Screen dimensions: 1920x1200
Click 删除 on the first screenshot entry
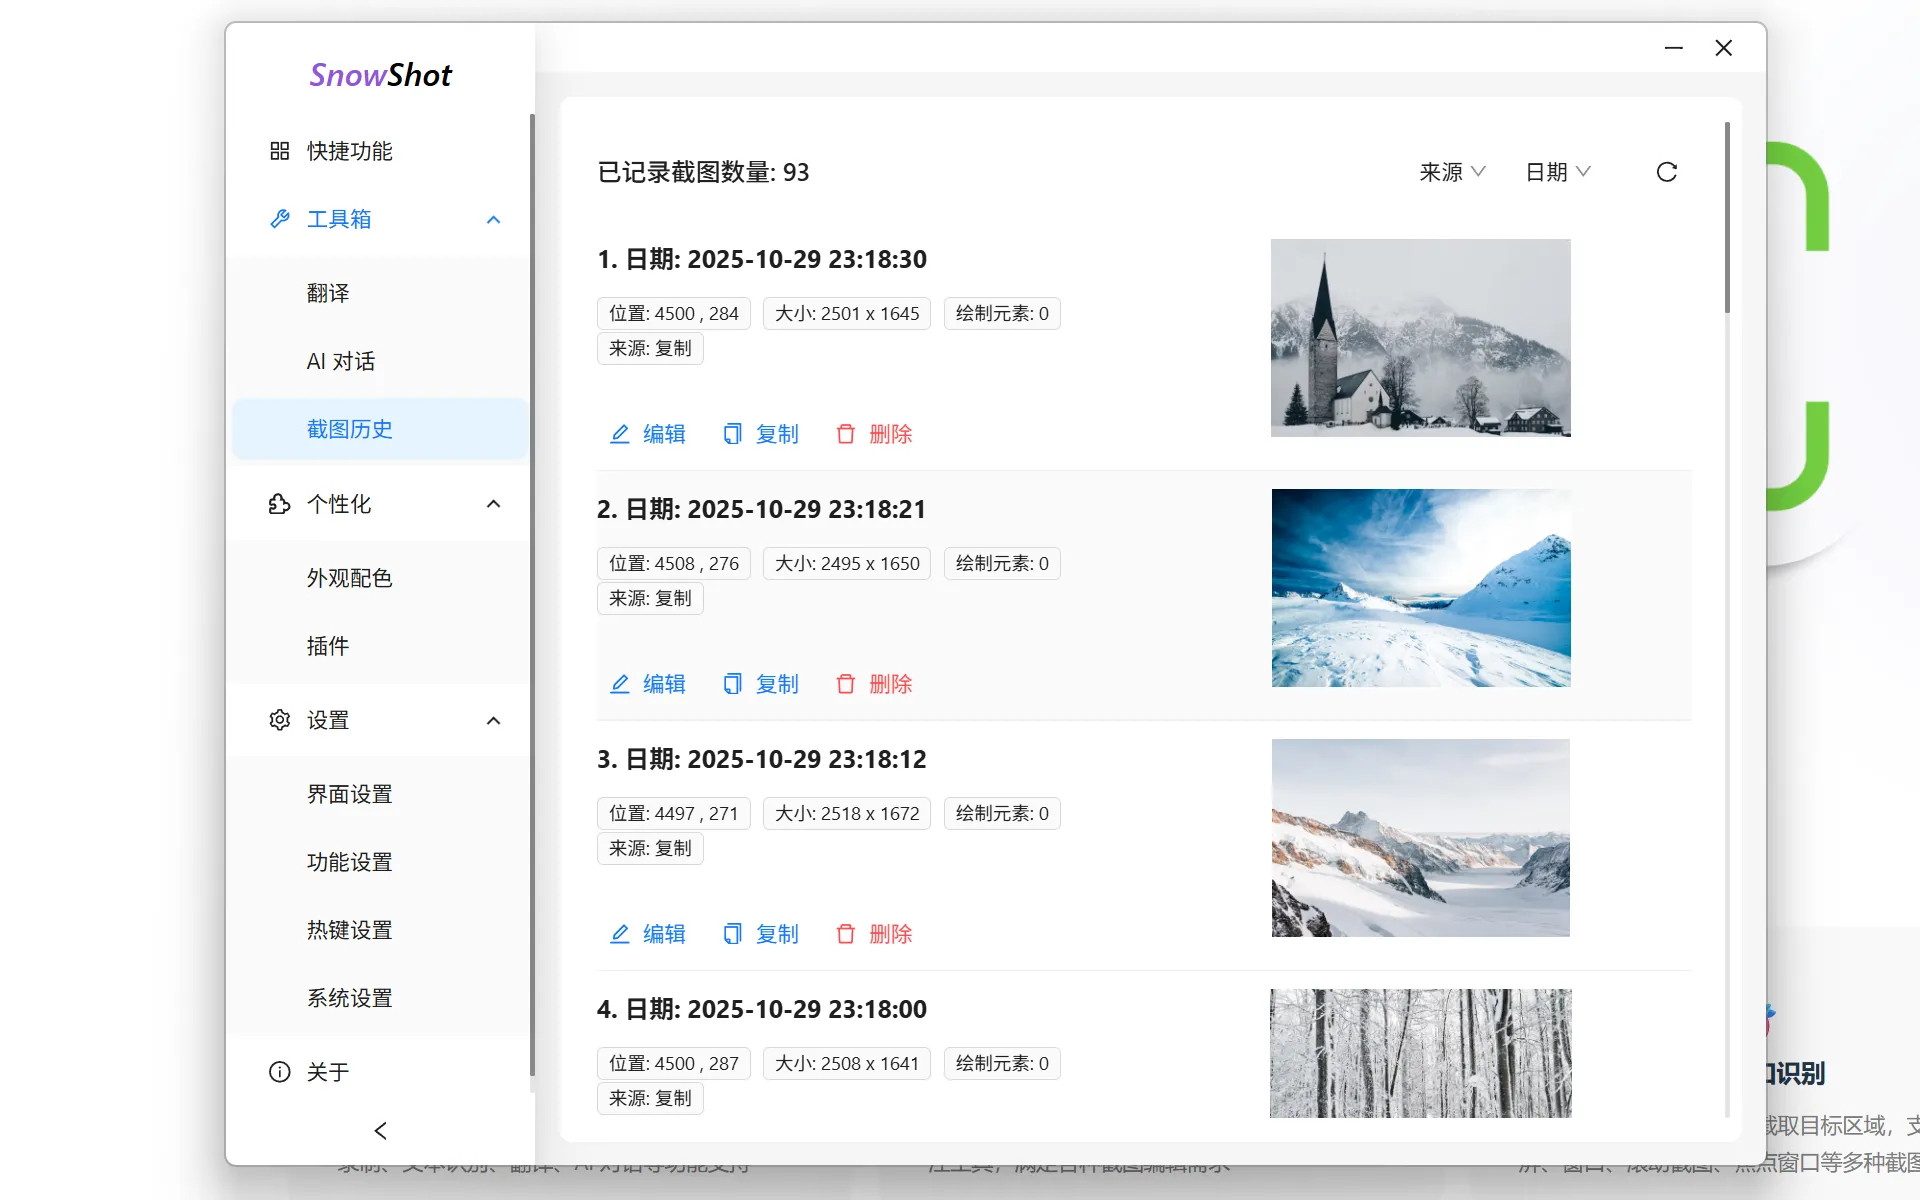[x=890, y=434]
